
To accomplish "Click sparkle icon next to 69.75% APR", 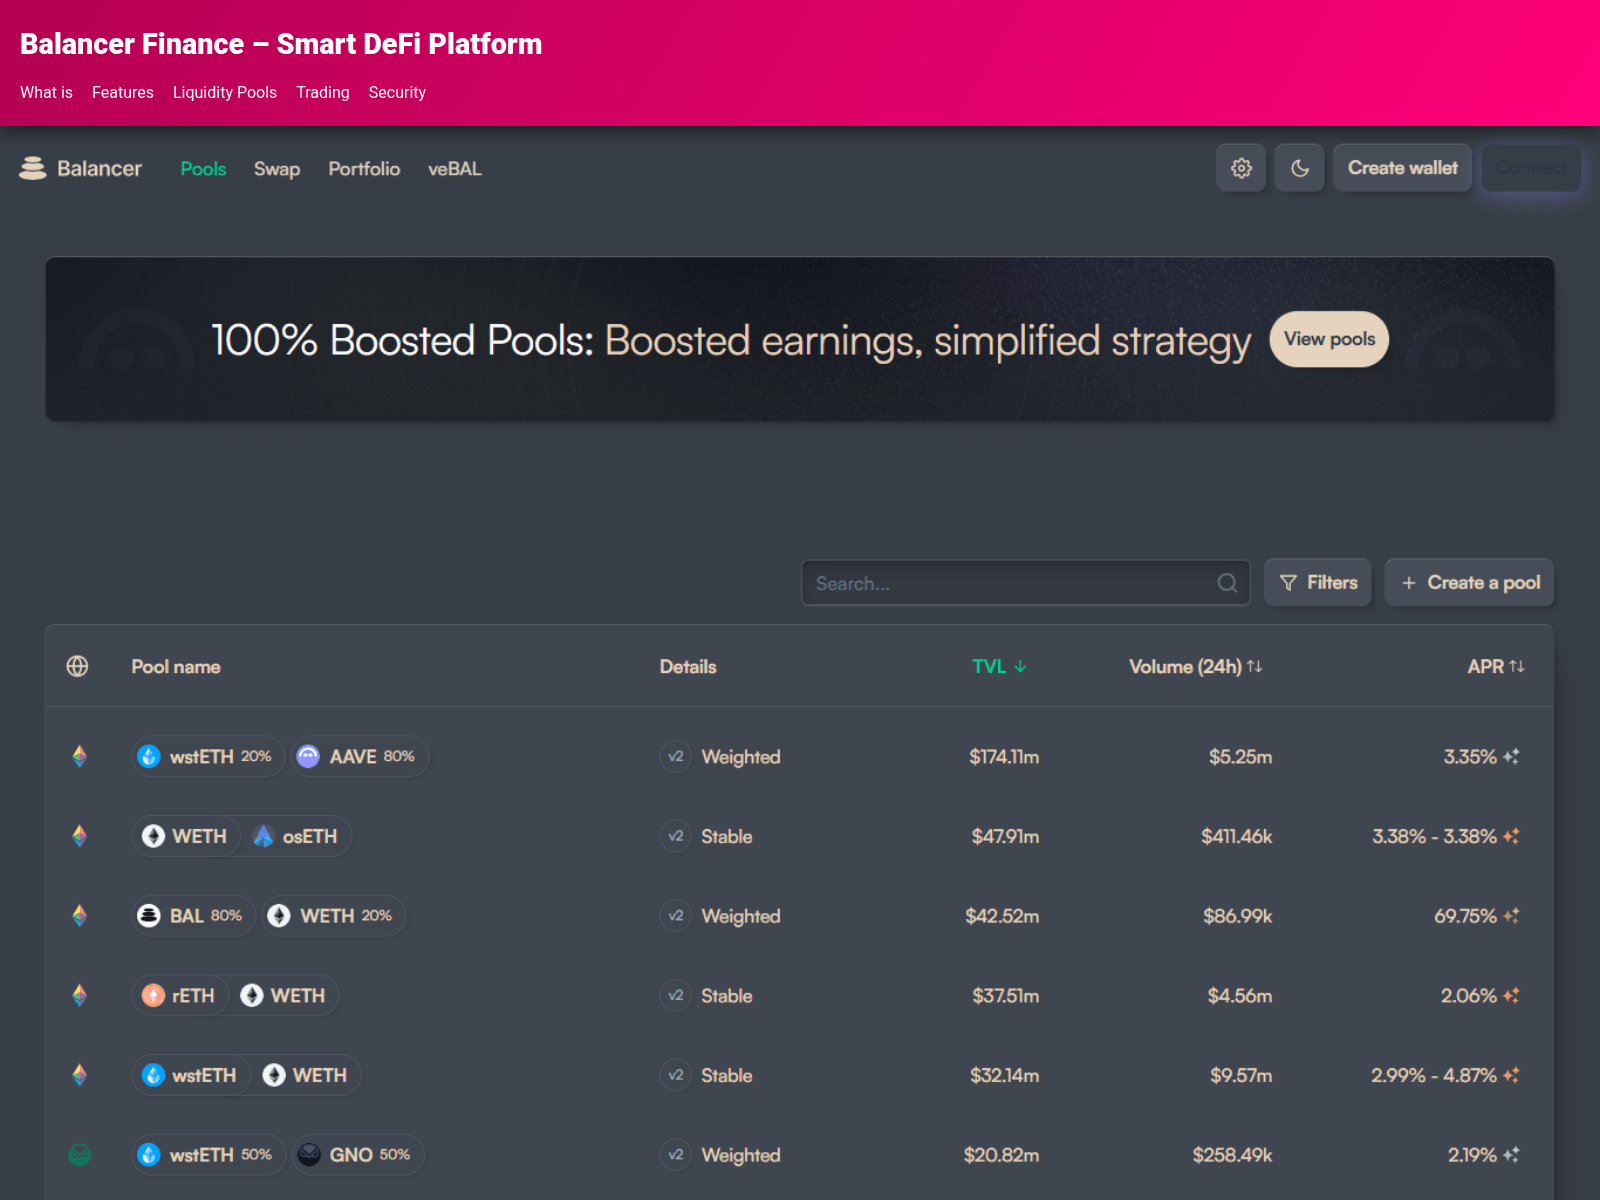I will click(1511, 916).
